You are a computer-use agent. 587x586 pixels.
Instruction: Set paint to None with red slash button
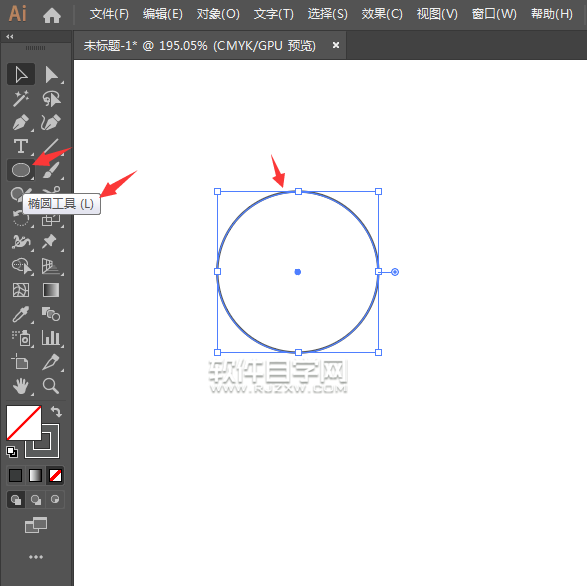click(x=55, y=476)
